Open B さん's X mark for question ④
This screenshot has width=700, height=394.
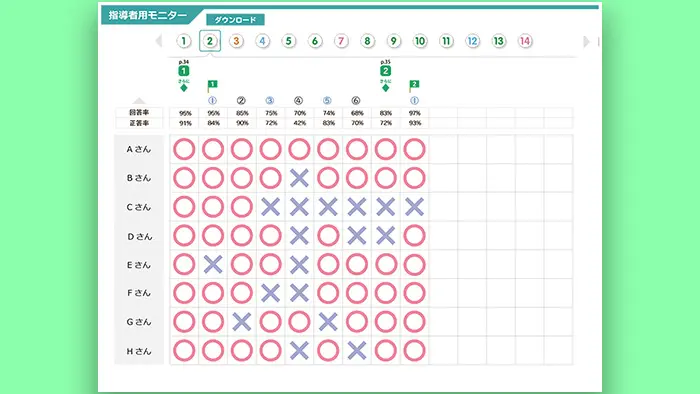click(x=299, y=178)
